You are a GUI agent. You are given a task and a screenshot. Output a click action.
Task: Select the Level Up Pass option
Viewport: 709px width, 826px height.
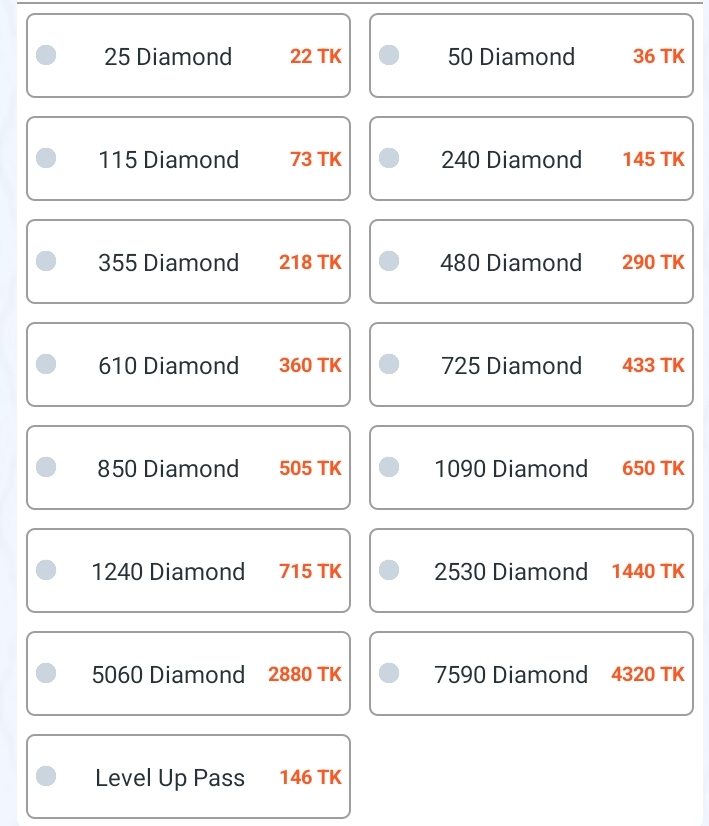coord(188,776)
